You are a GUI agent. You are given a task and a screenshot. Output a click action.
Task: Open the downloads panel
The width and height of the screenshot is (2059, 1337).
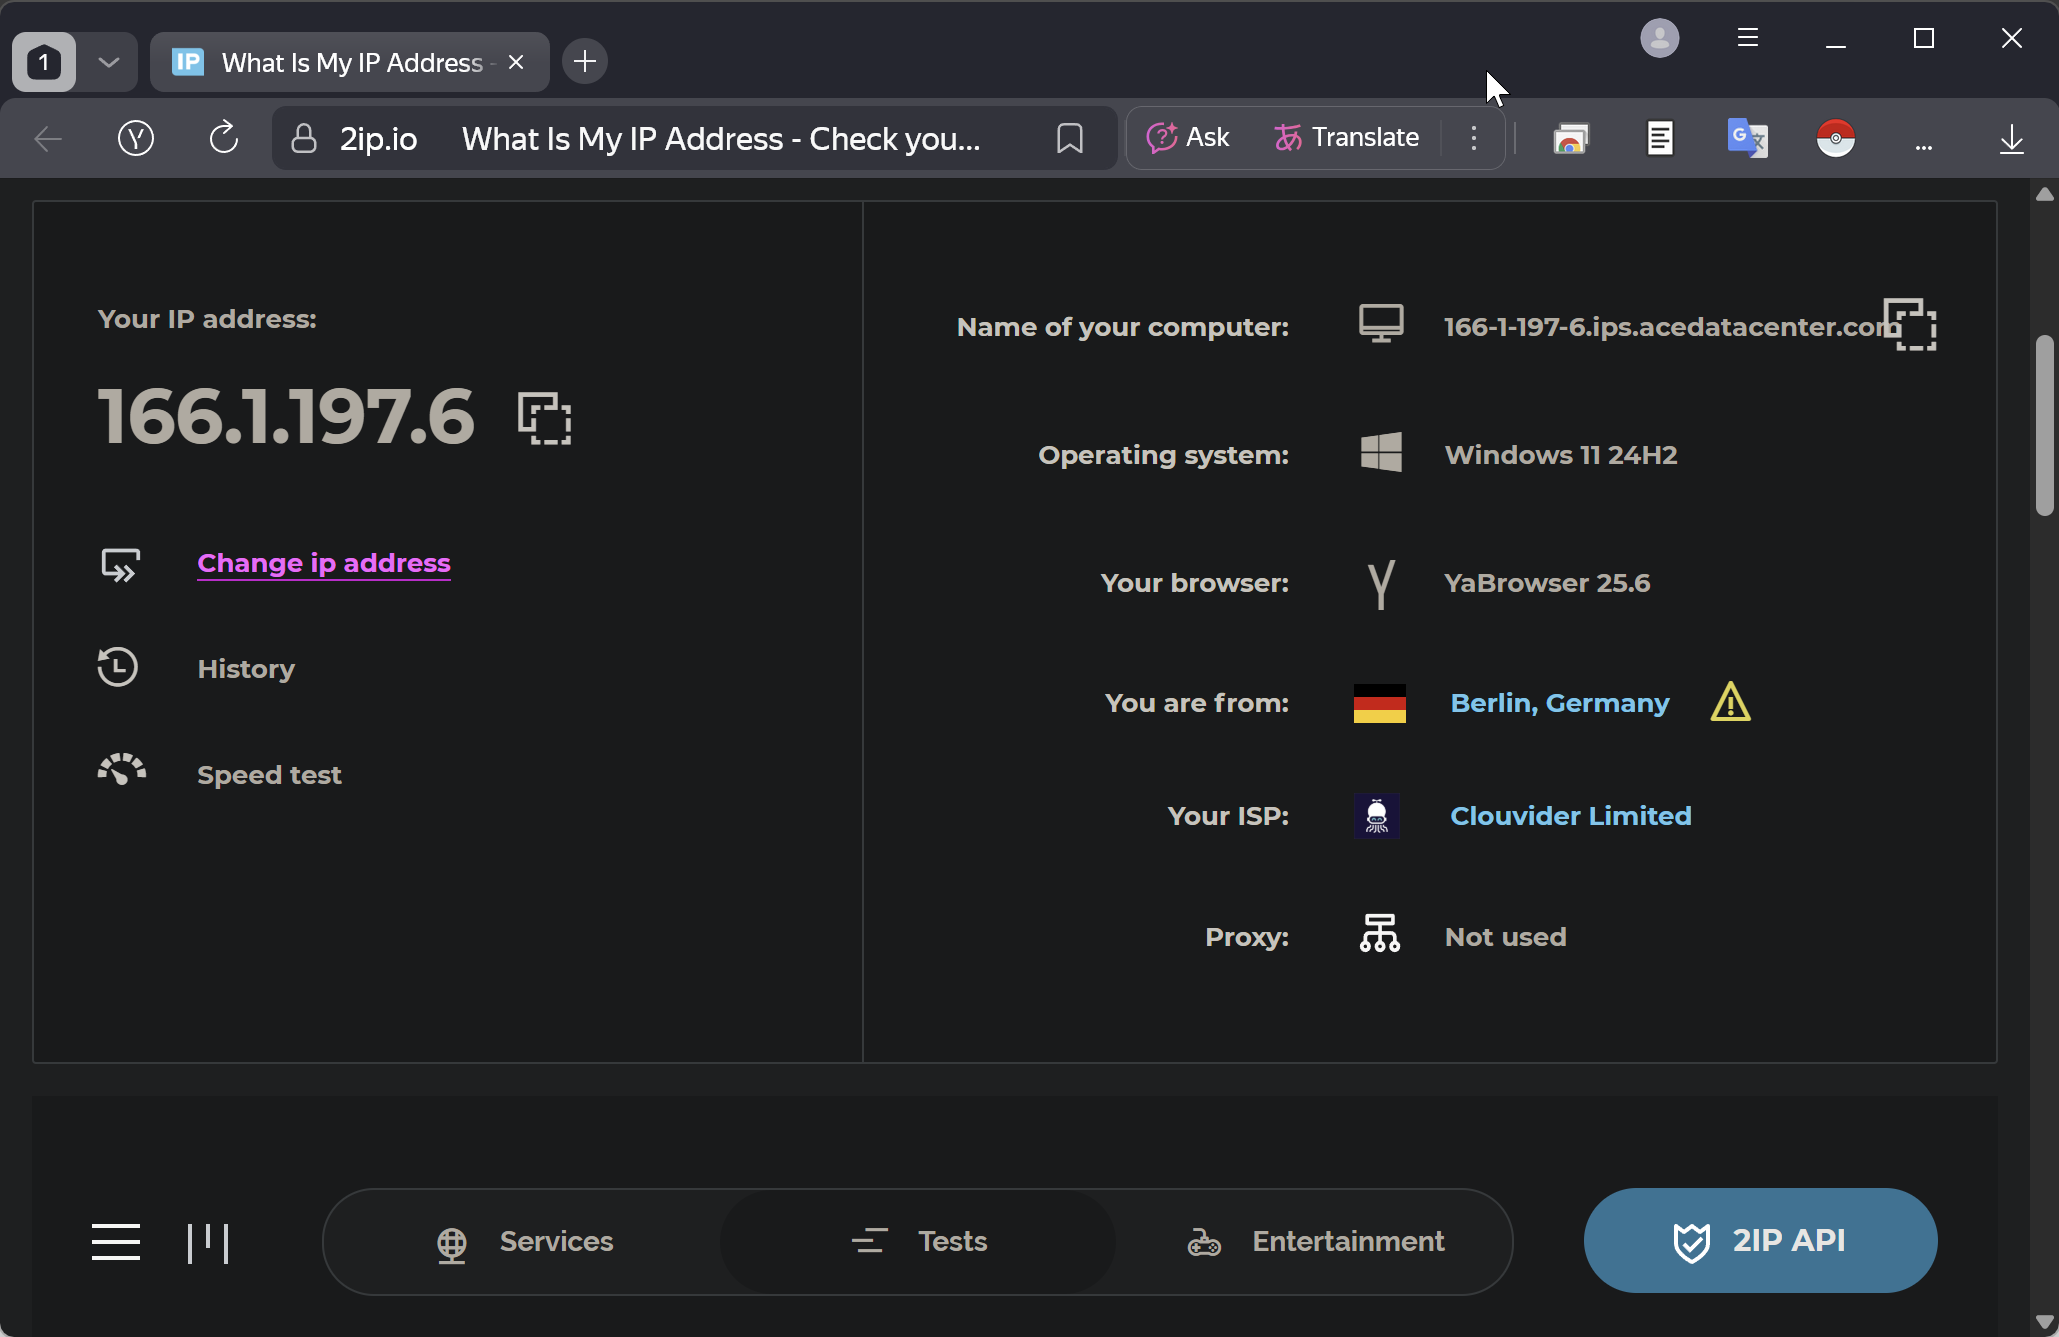click(x=2011, y=139)
